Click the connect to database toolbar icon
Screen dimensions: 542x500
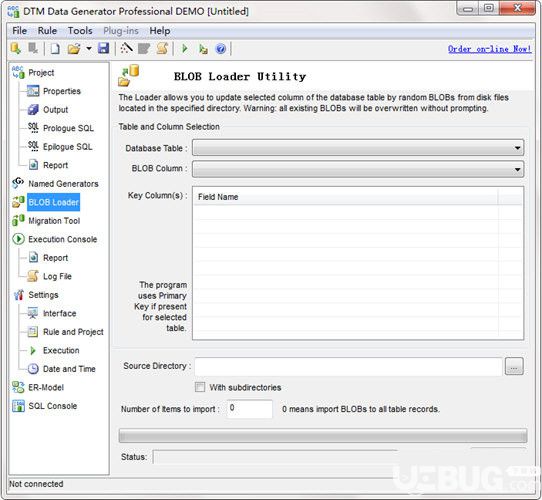(16, 48)
